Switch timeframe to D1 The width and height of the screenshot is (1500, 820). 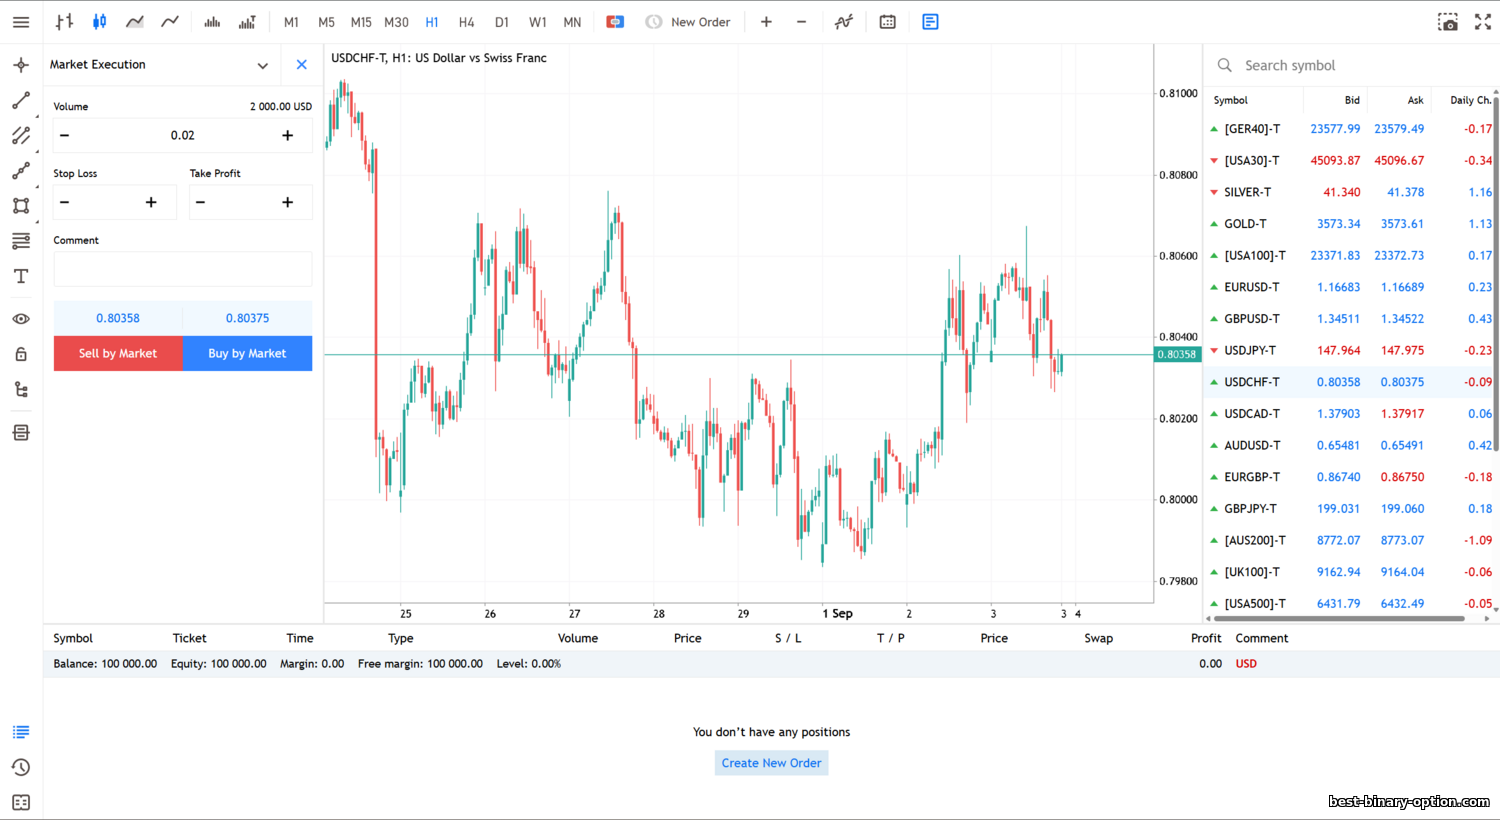(x=502, y=22)
